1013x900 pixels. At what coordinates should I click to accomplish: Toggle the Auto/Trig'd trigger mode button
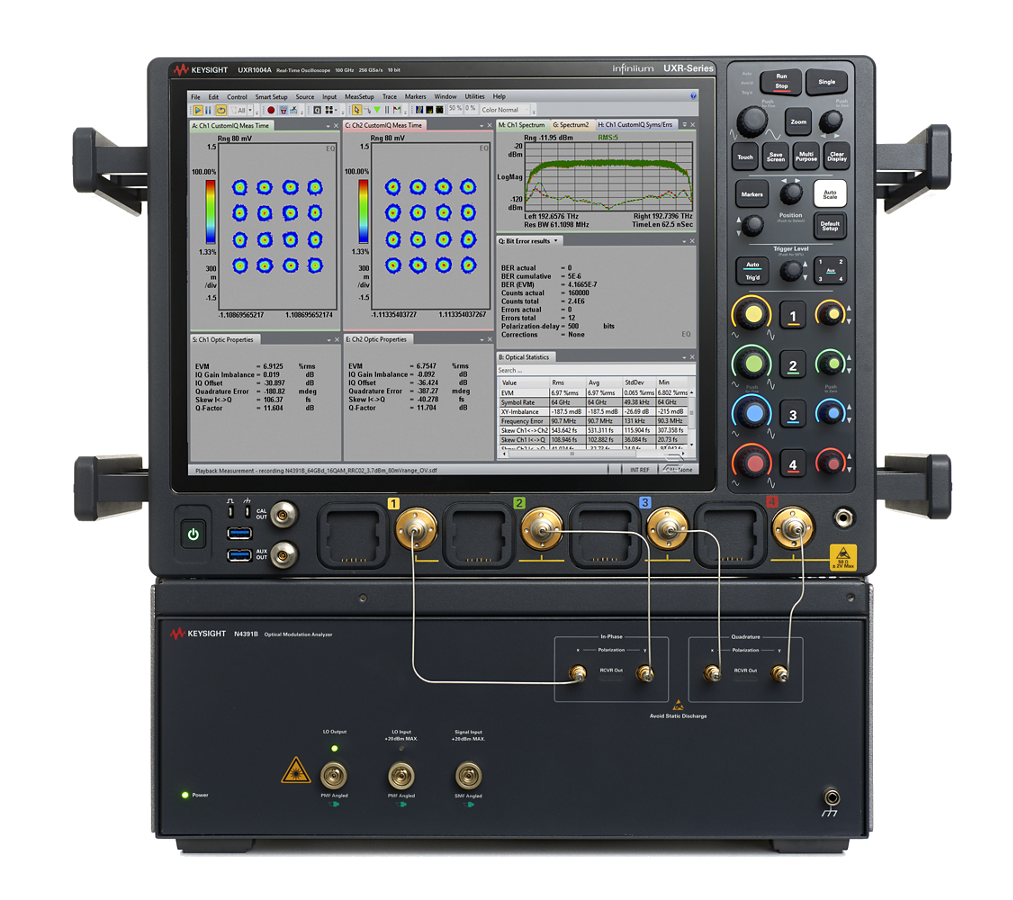[x=752, y=271]
